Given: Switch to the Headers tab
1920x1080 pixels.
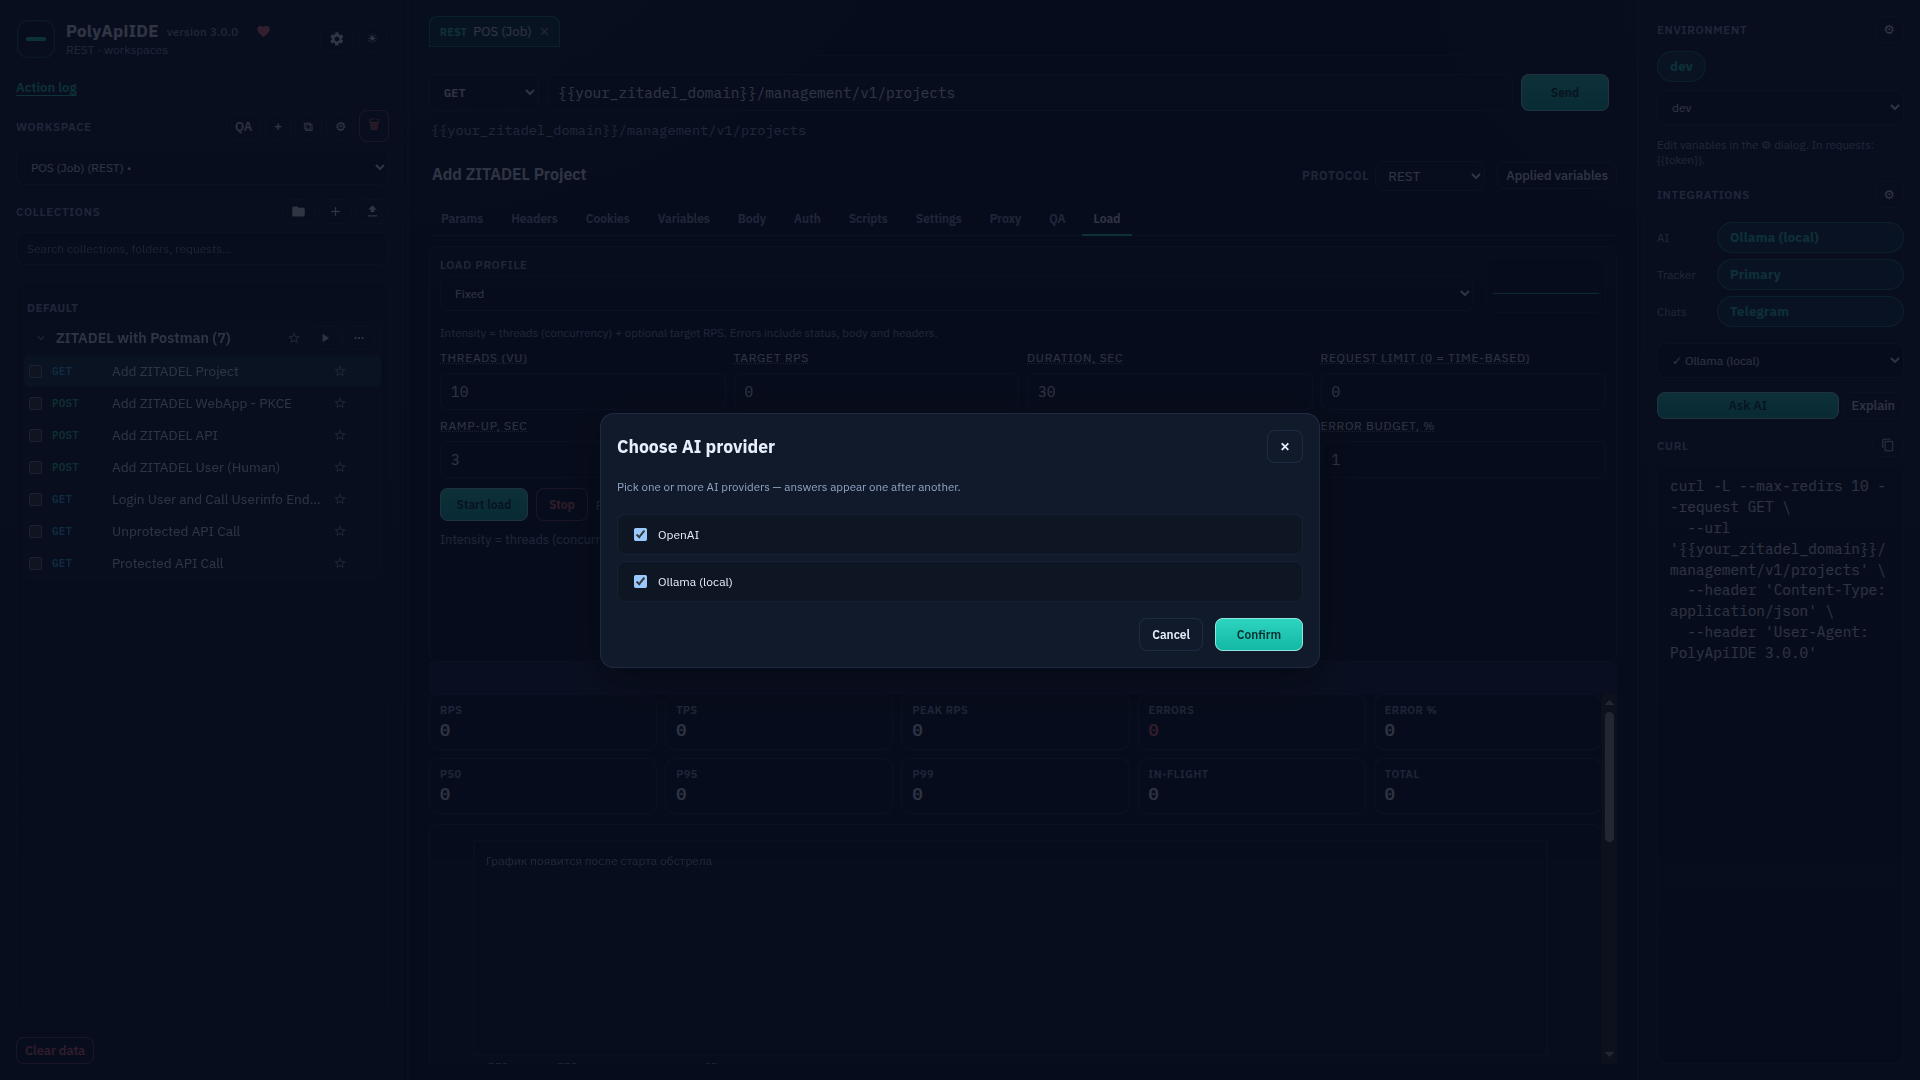Looking at the screenshot, I should coord(534,219).
